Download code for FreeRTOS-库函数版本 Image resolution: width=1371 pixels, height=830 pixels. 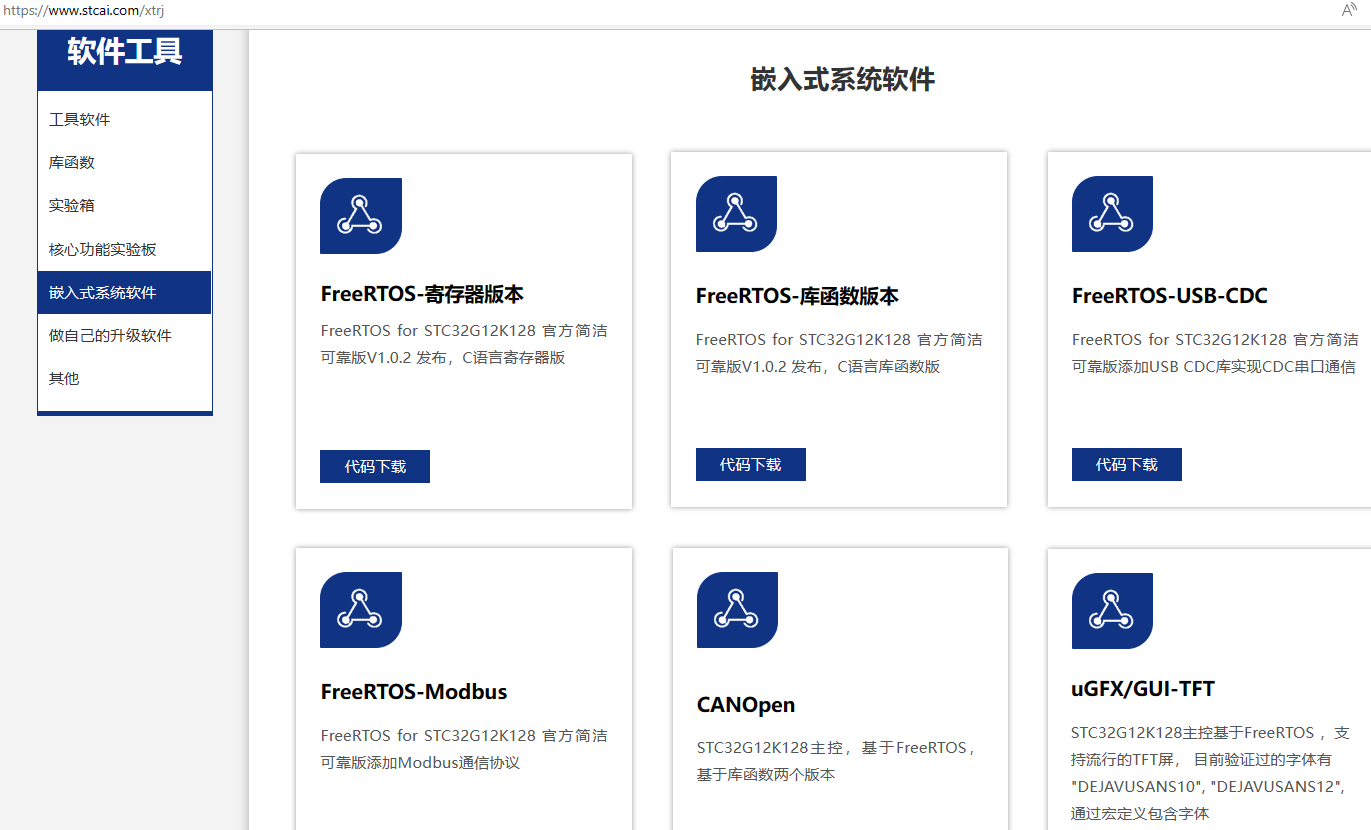click(x=751, y=464)
